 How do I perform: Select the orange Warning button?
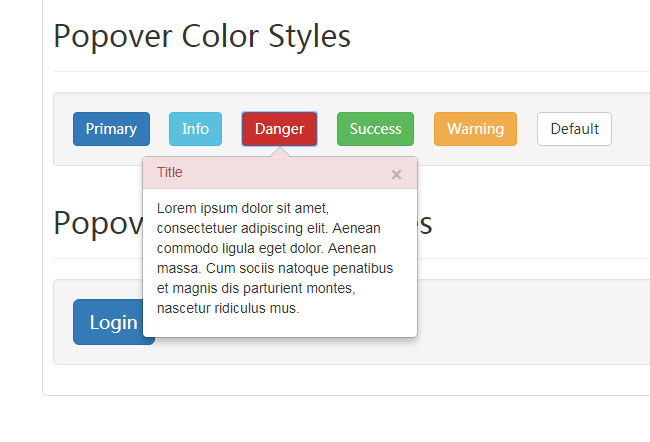475,129
